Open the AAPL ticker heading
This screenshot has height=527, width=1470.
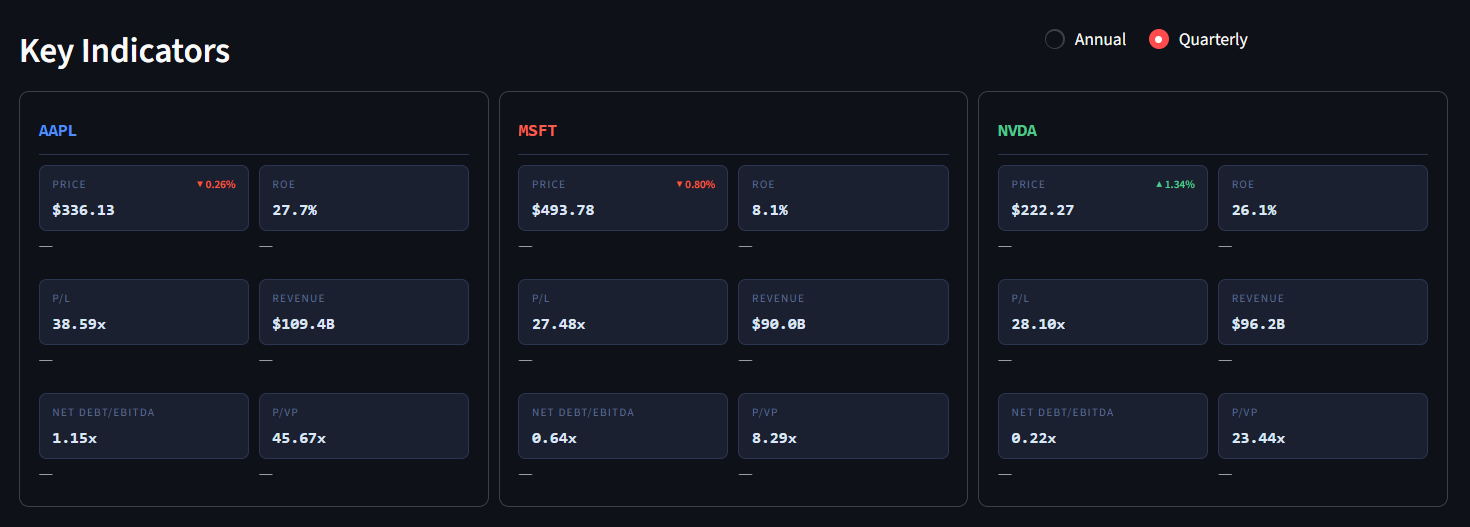click(58, 131)
